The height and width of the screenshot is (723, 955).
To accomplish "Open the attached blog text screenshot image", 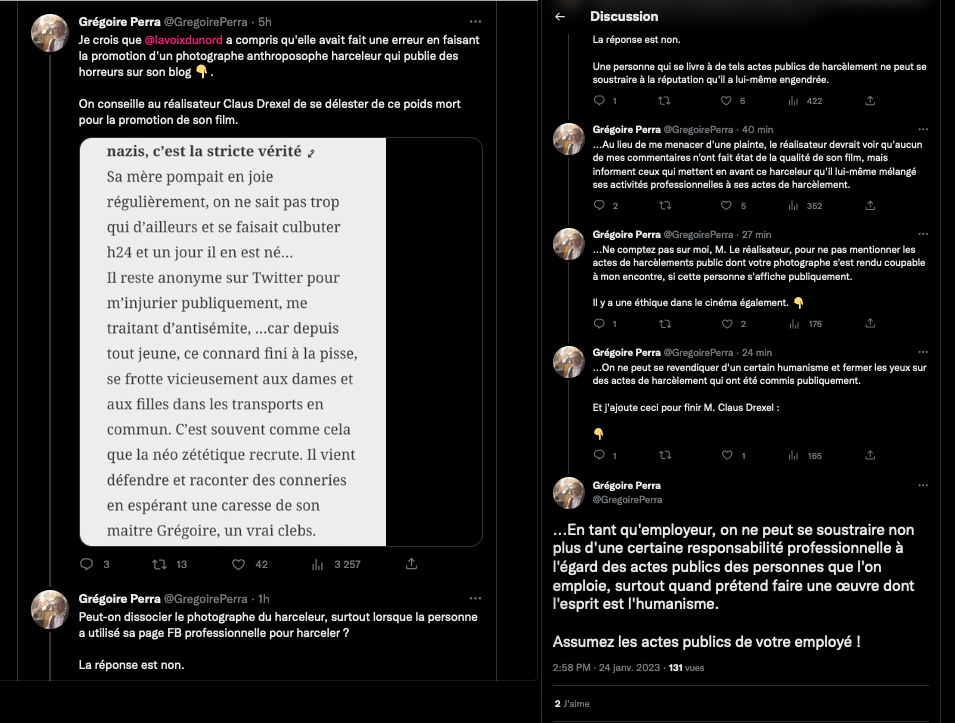I will click(245, 342).
